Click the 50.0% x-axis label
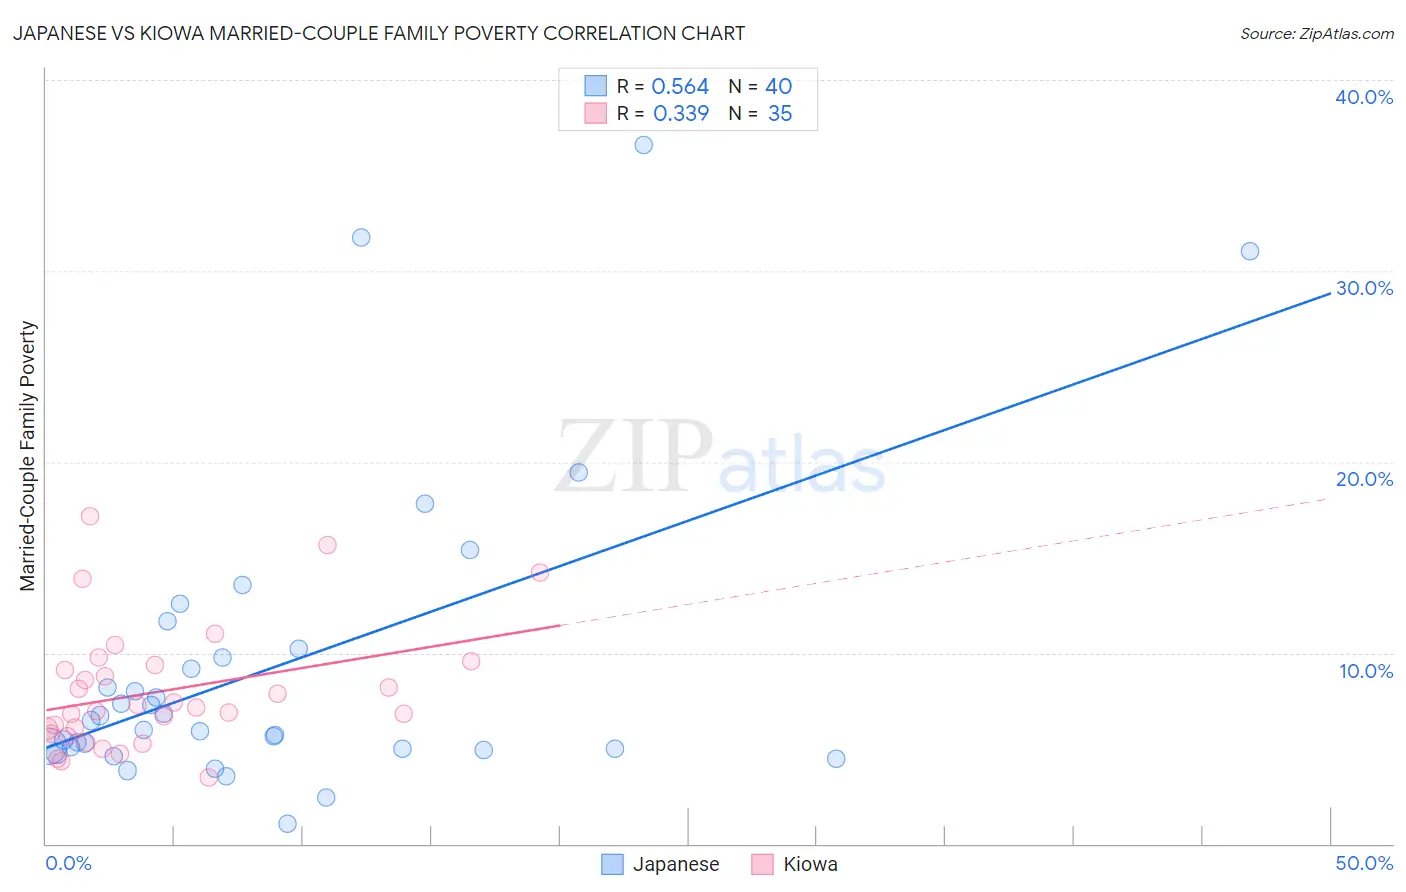The height and width of the screenshot is (892, 1406). coord(1364,863)
